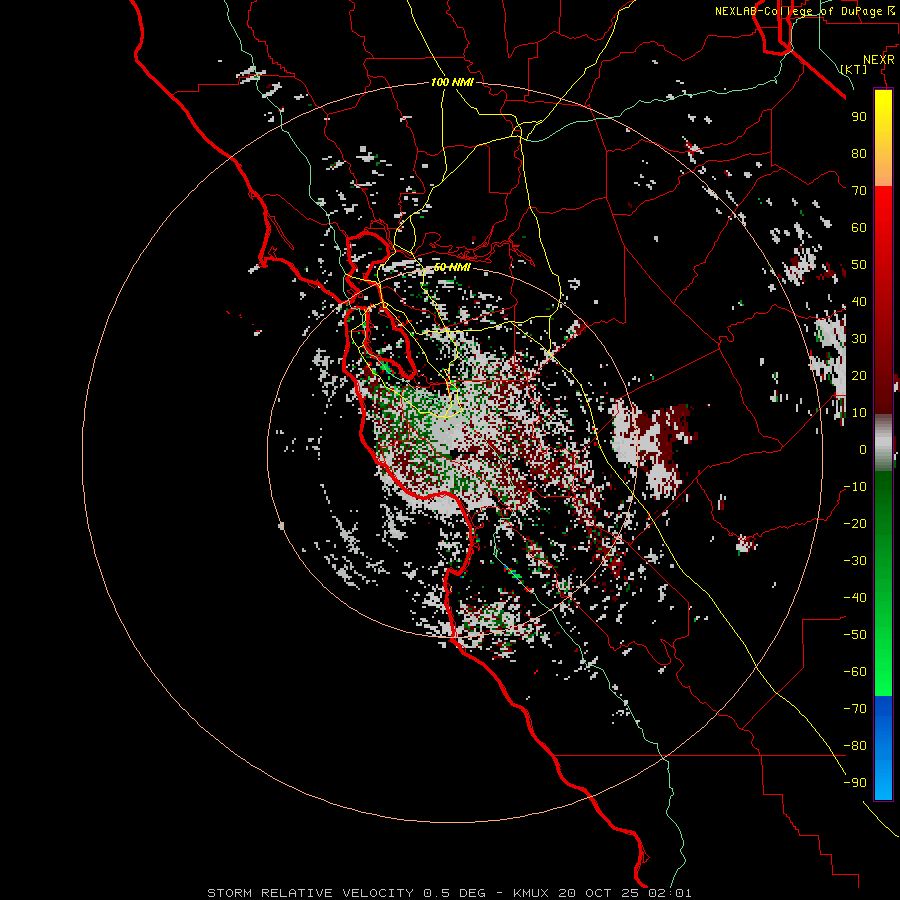Click the 0 value on the velocity scale

[863, 449]
